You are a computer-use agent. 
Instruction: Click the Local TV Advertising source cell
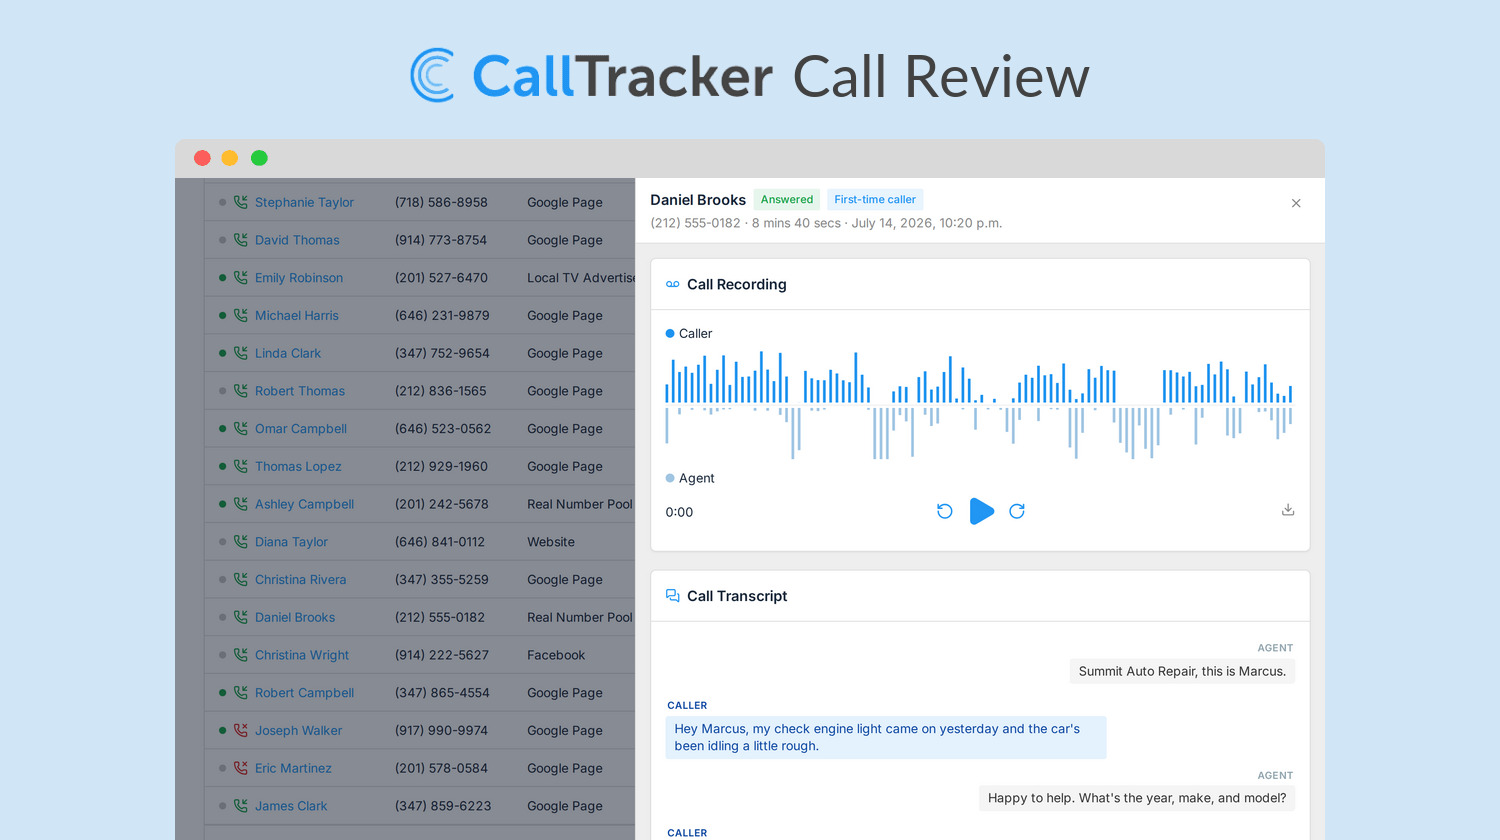coord(581,278)
